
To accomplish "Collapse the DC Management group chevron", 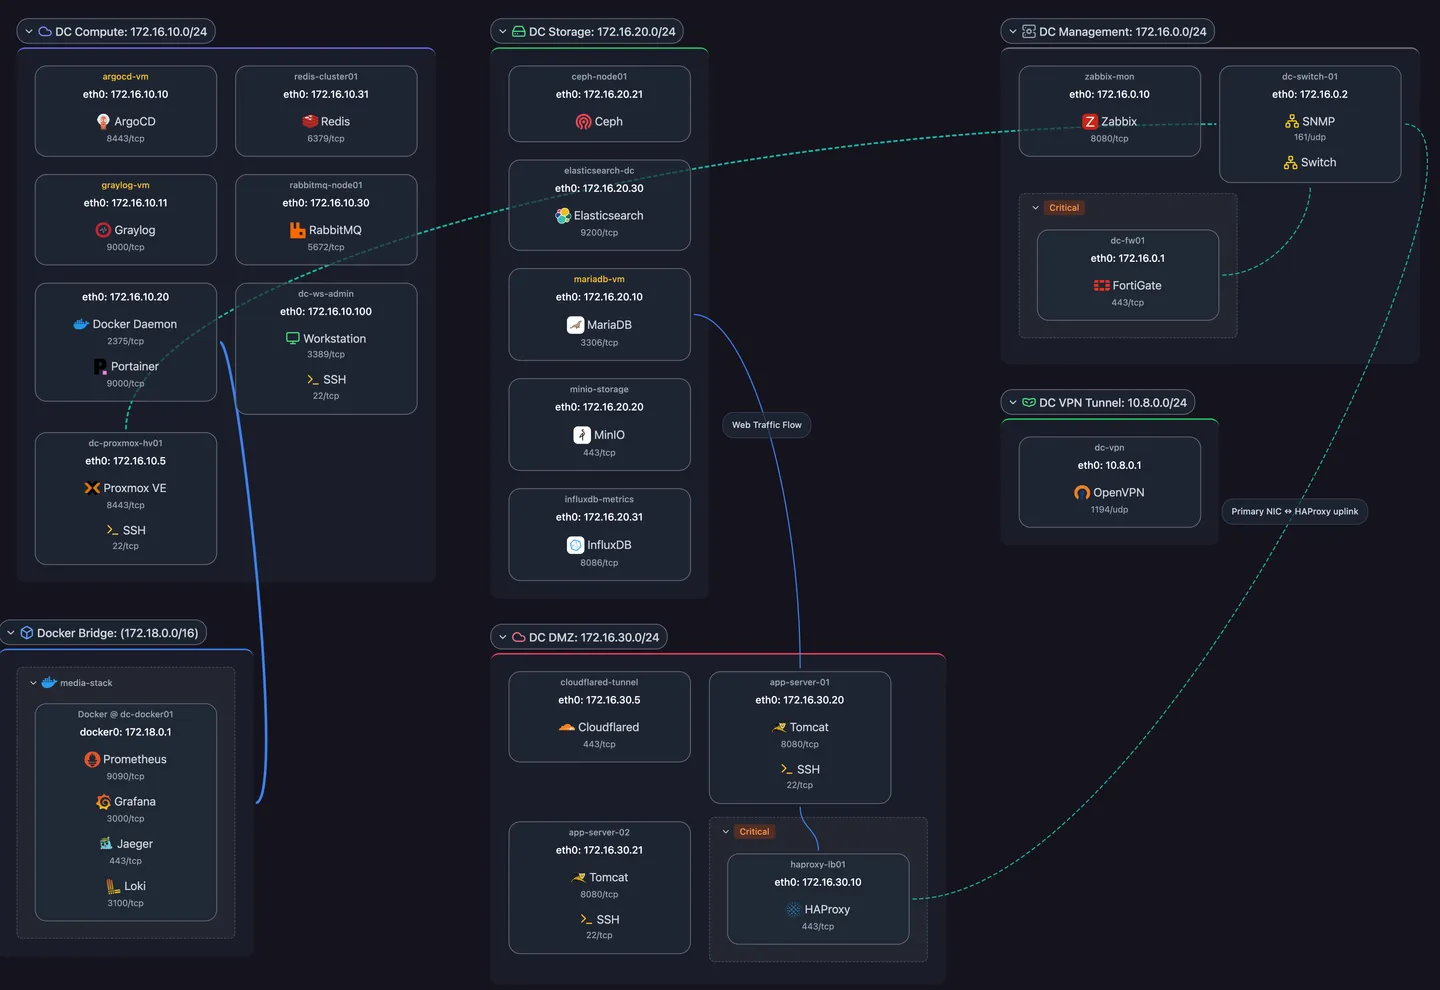I will 1013,32.
